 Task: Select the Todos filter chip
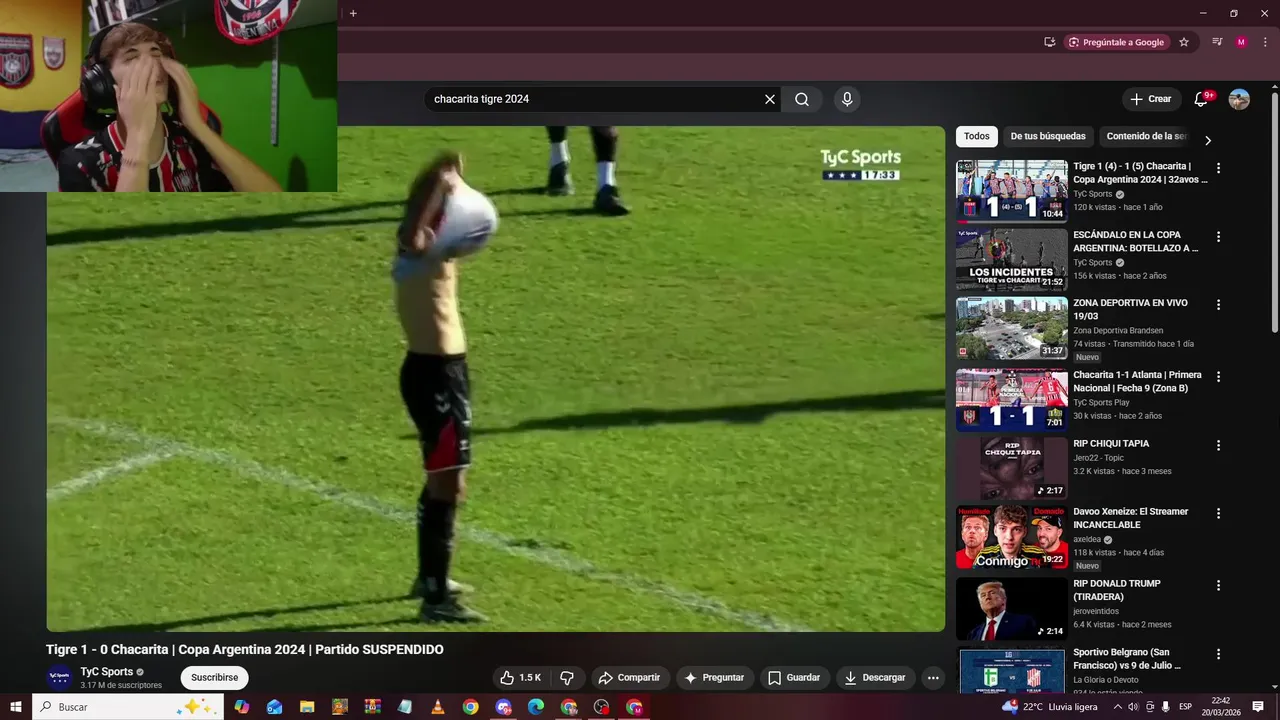977,136
